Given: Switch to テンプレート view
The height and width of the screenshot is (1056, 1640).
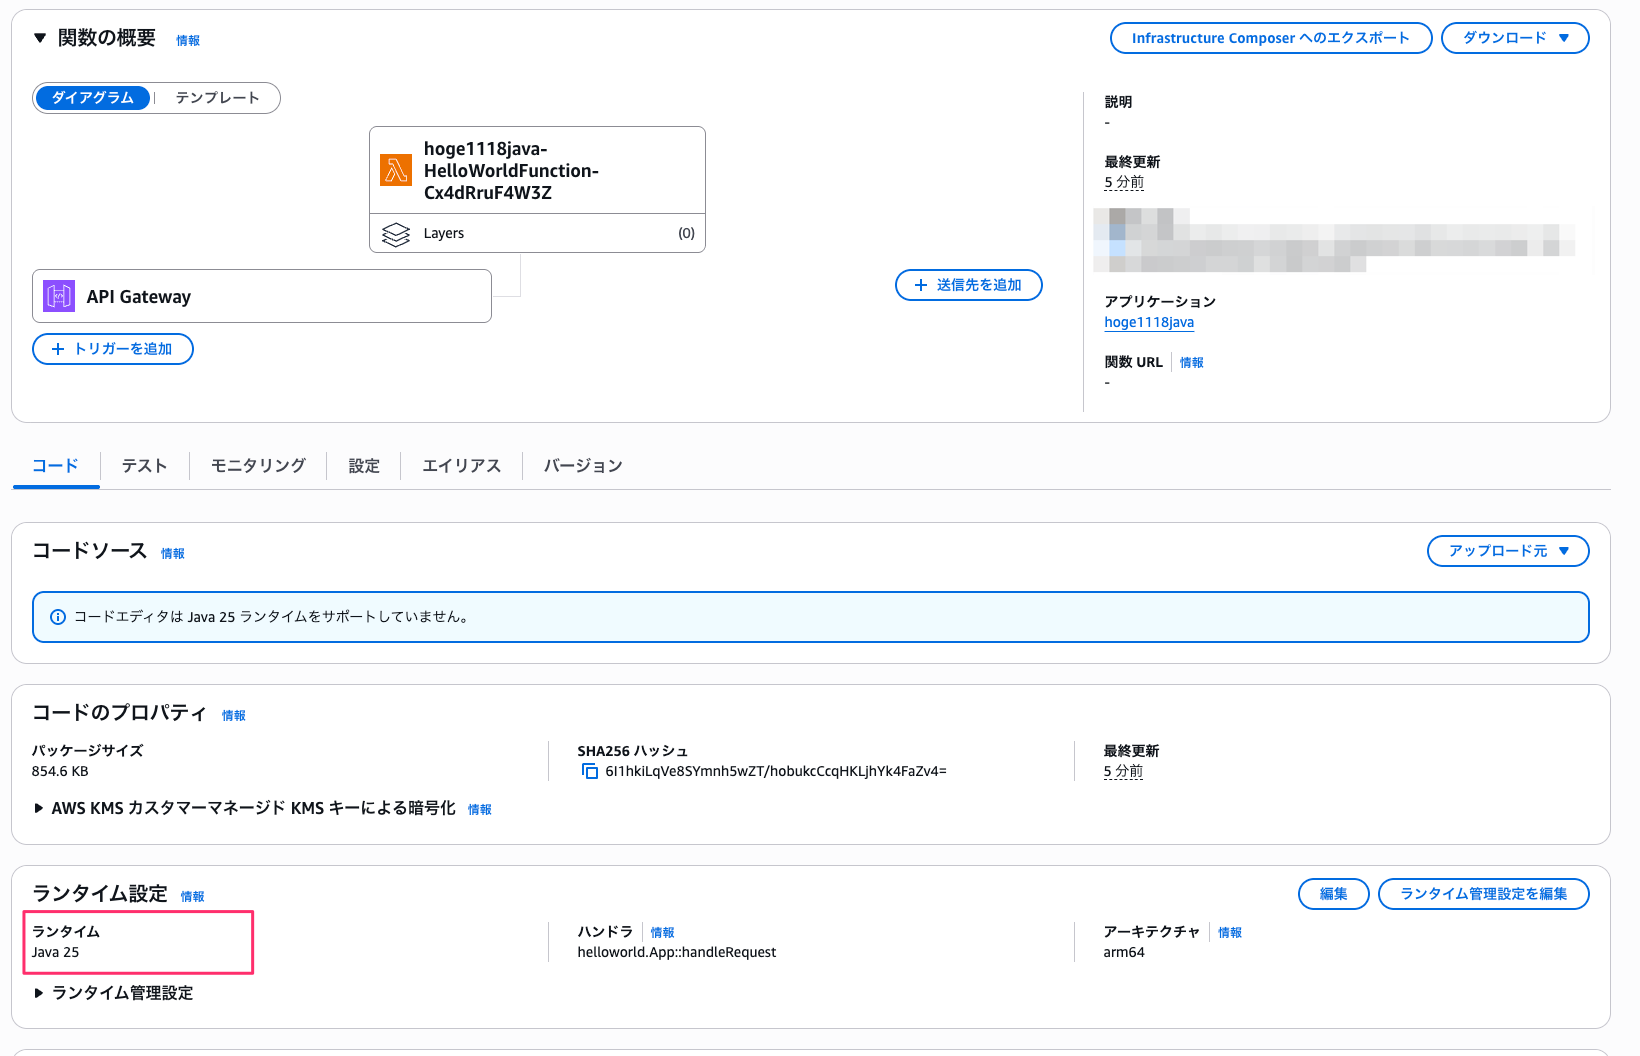Looking at the screenshot, I should [217, 98].
